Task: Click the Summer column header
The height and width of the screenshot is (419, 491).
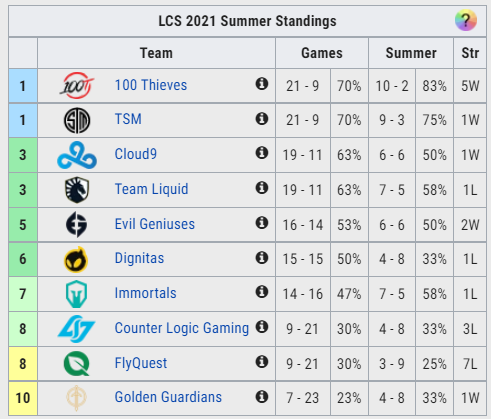Action: pos(411,53)
